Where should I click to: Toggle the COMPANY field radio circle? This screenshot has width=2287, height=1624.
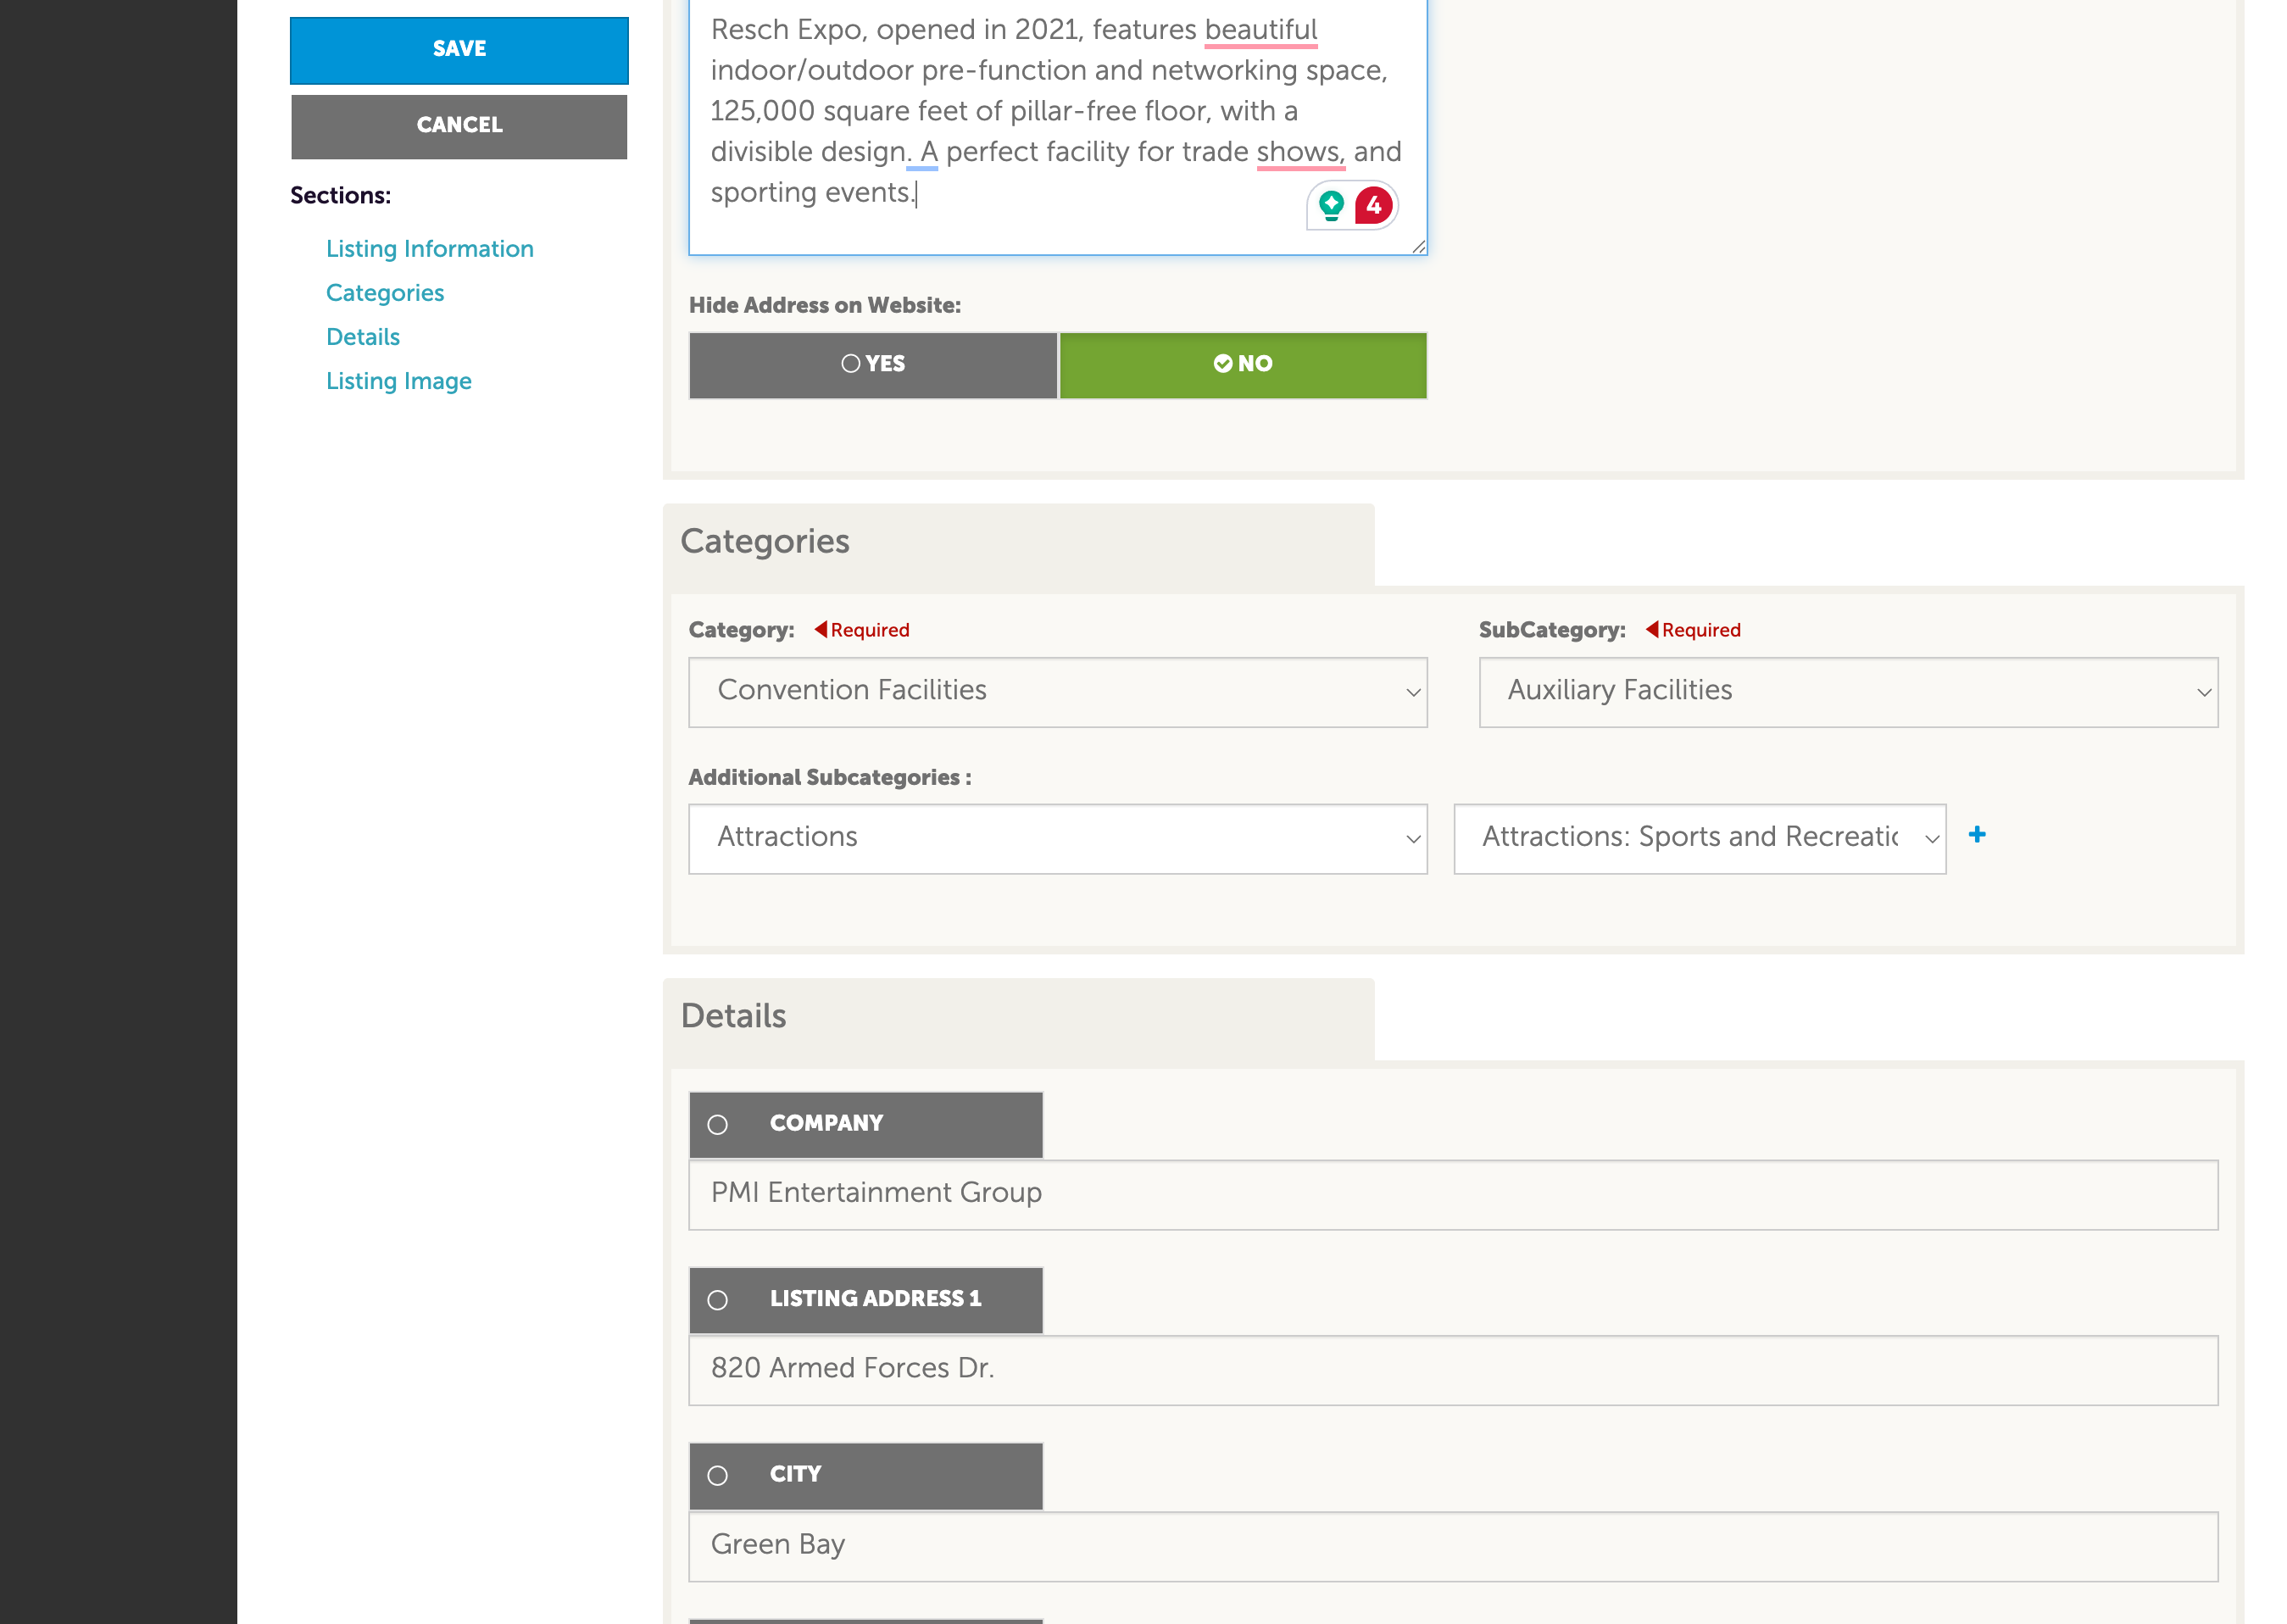[717, 1124]
